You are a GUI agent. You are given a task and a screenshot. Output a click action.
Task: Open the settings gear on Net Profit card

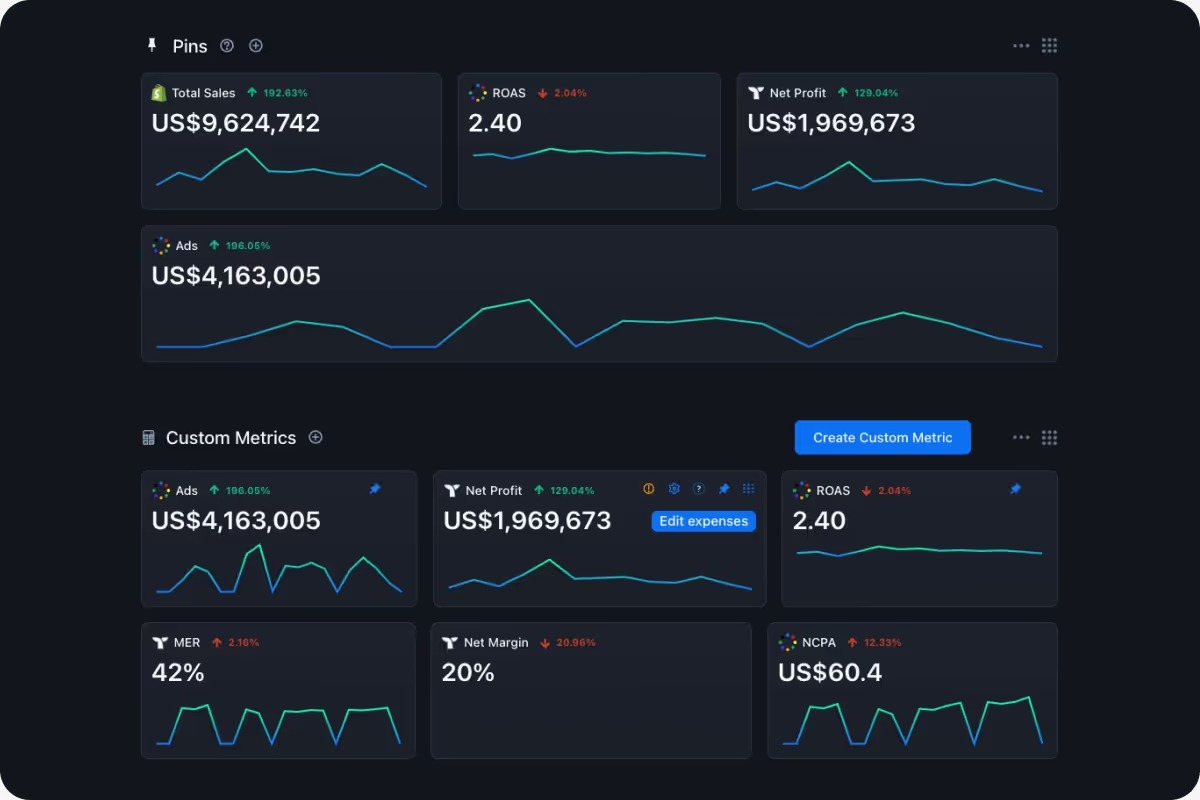[x=674, y=489]
